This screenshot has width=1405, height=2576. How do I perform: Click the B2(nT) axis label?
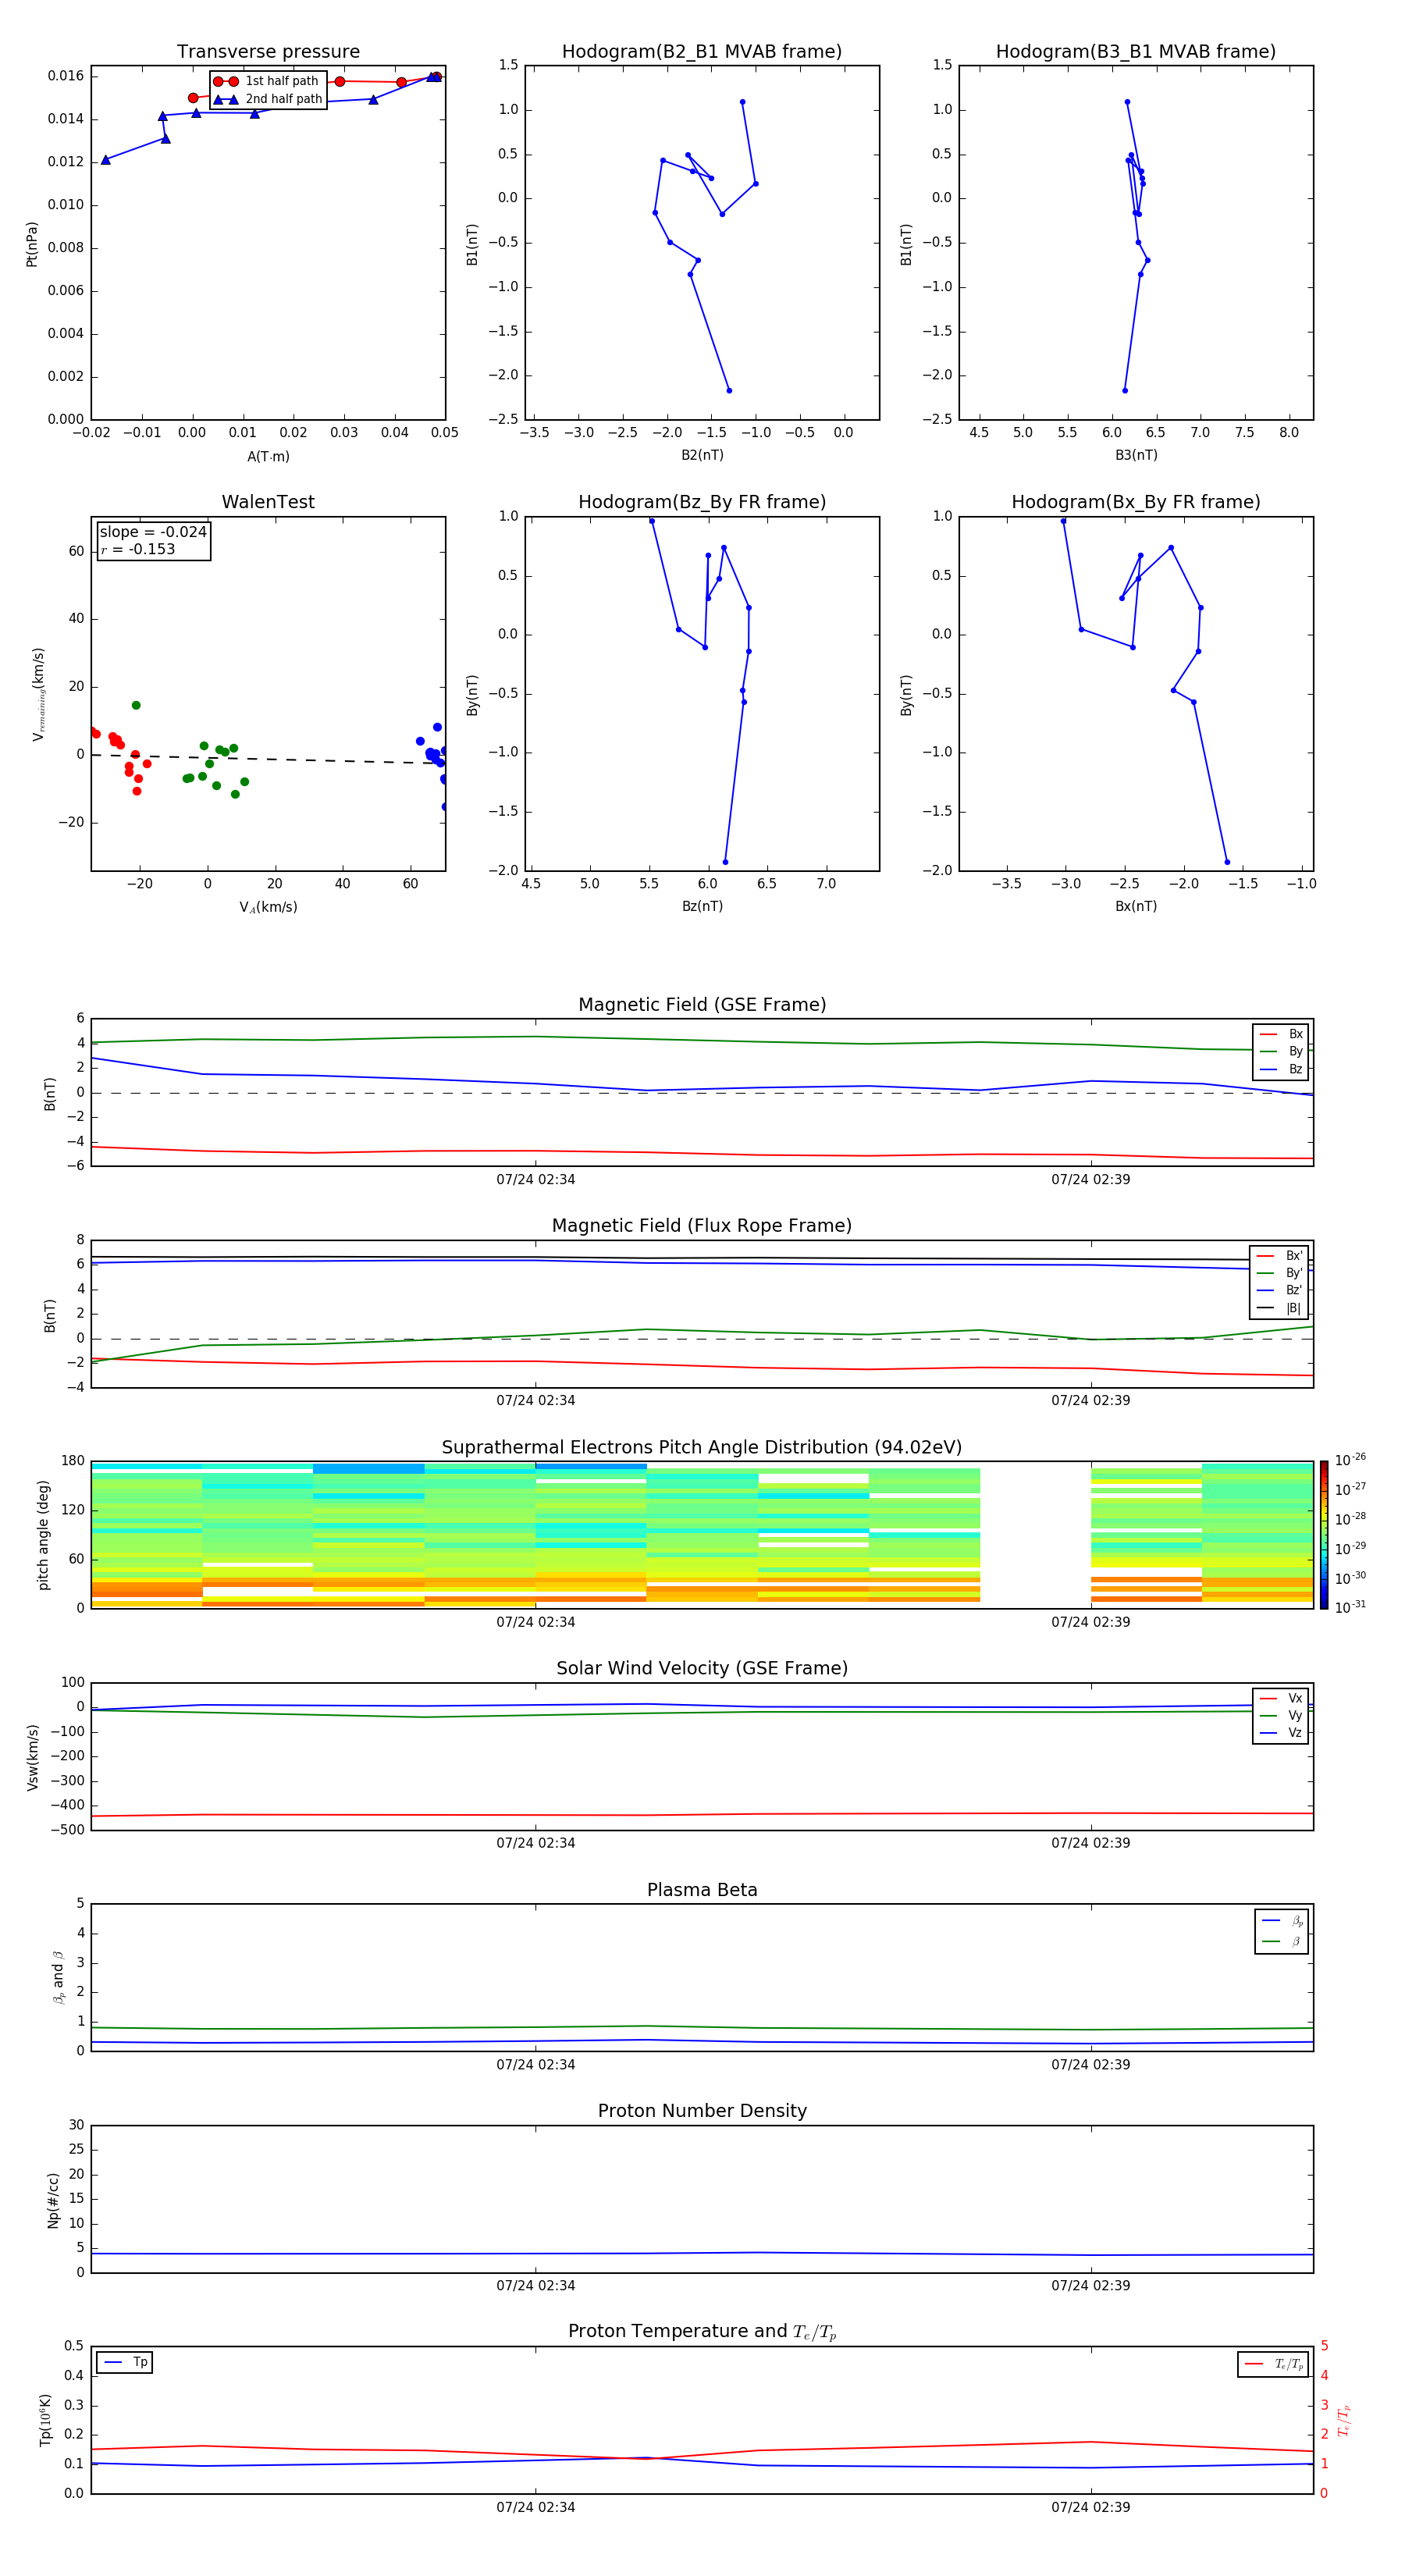(x=702, y=456)
